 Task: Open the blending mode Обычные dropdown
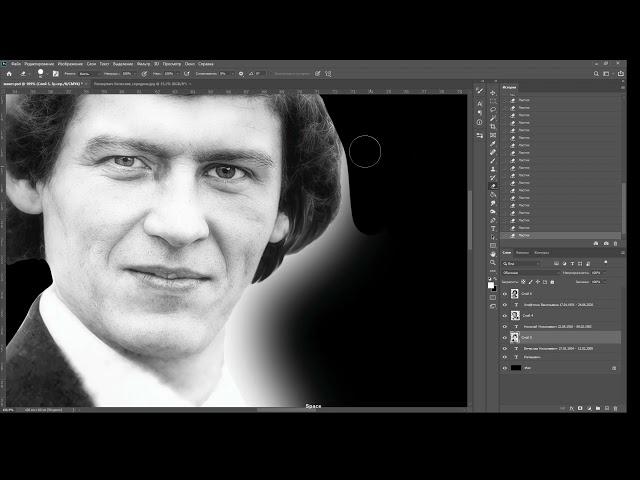[531, 273]
